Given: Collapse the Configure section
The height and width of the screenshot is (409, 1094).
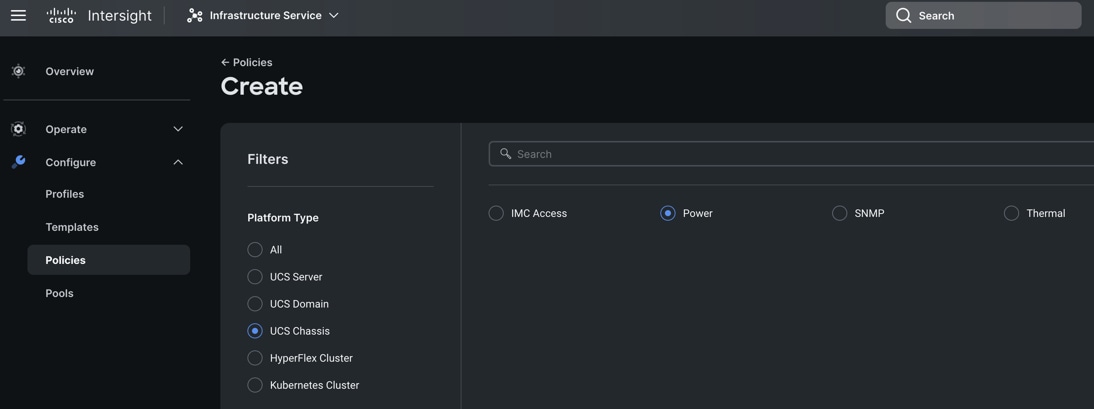Looking at the screenshot, I should [x=178, y=162].
